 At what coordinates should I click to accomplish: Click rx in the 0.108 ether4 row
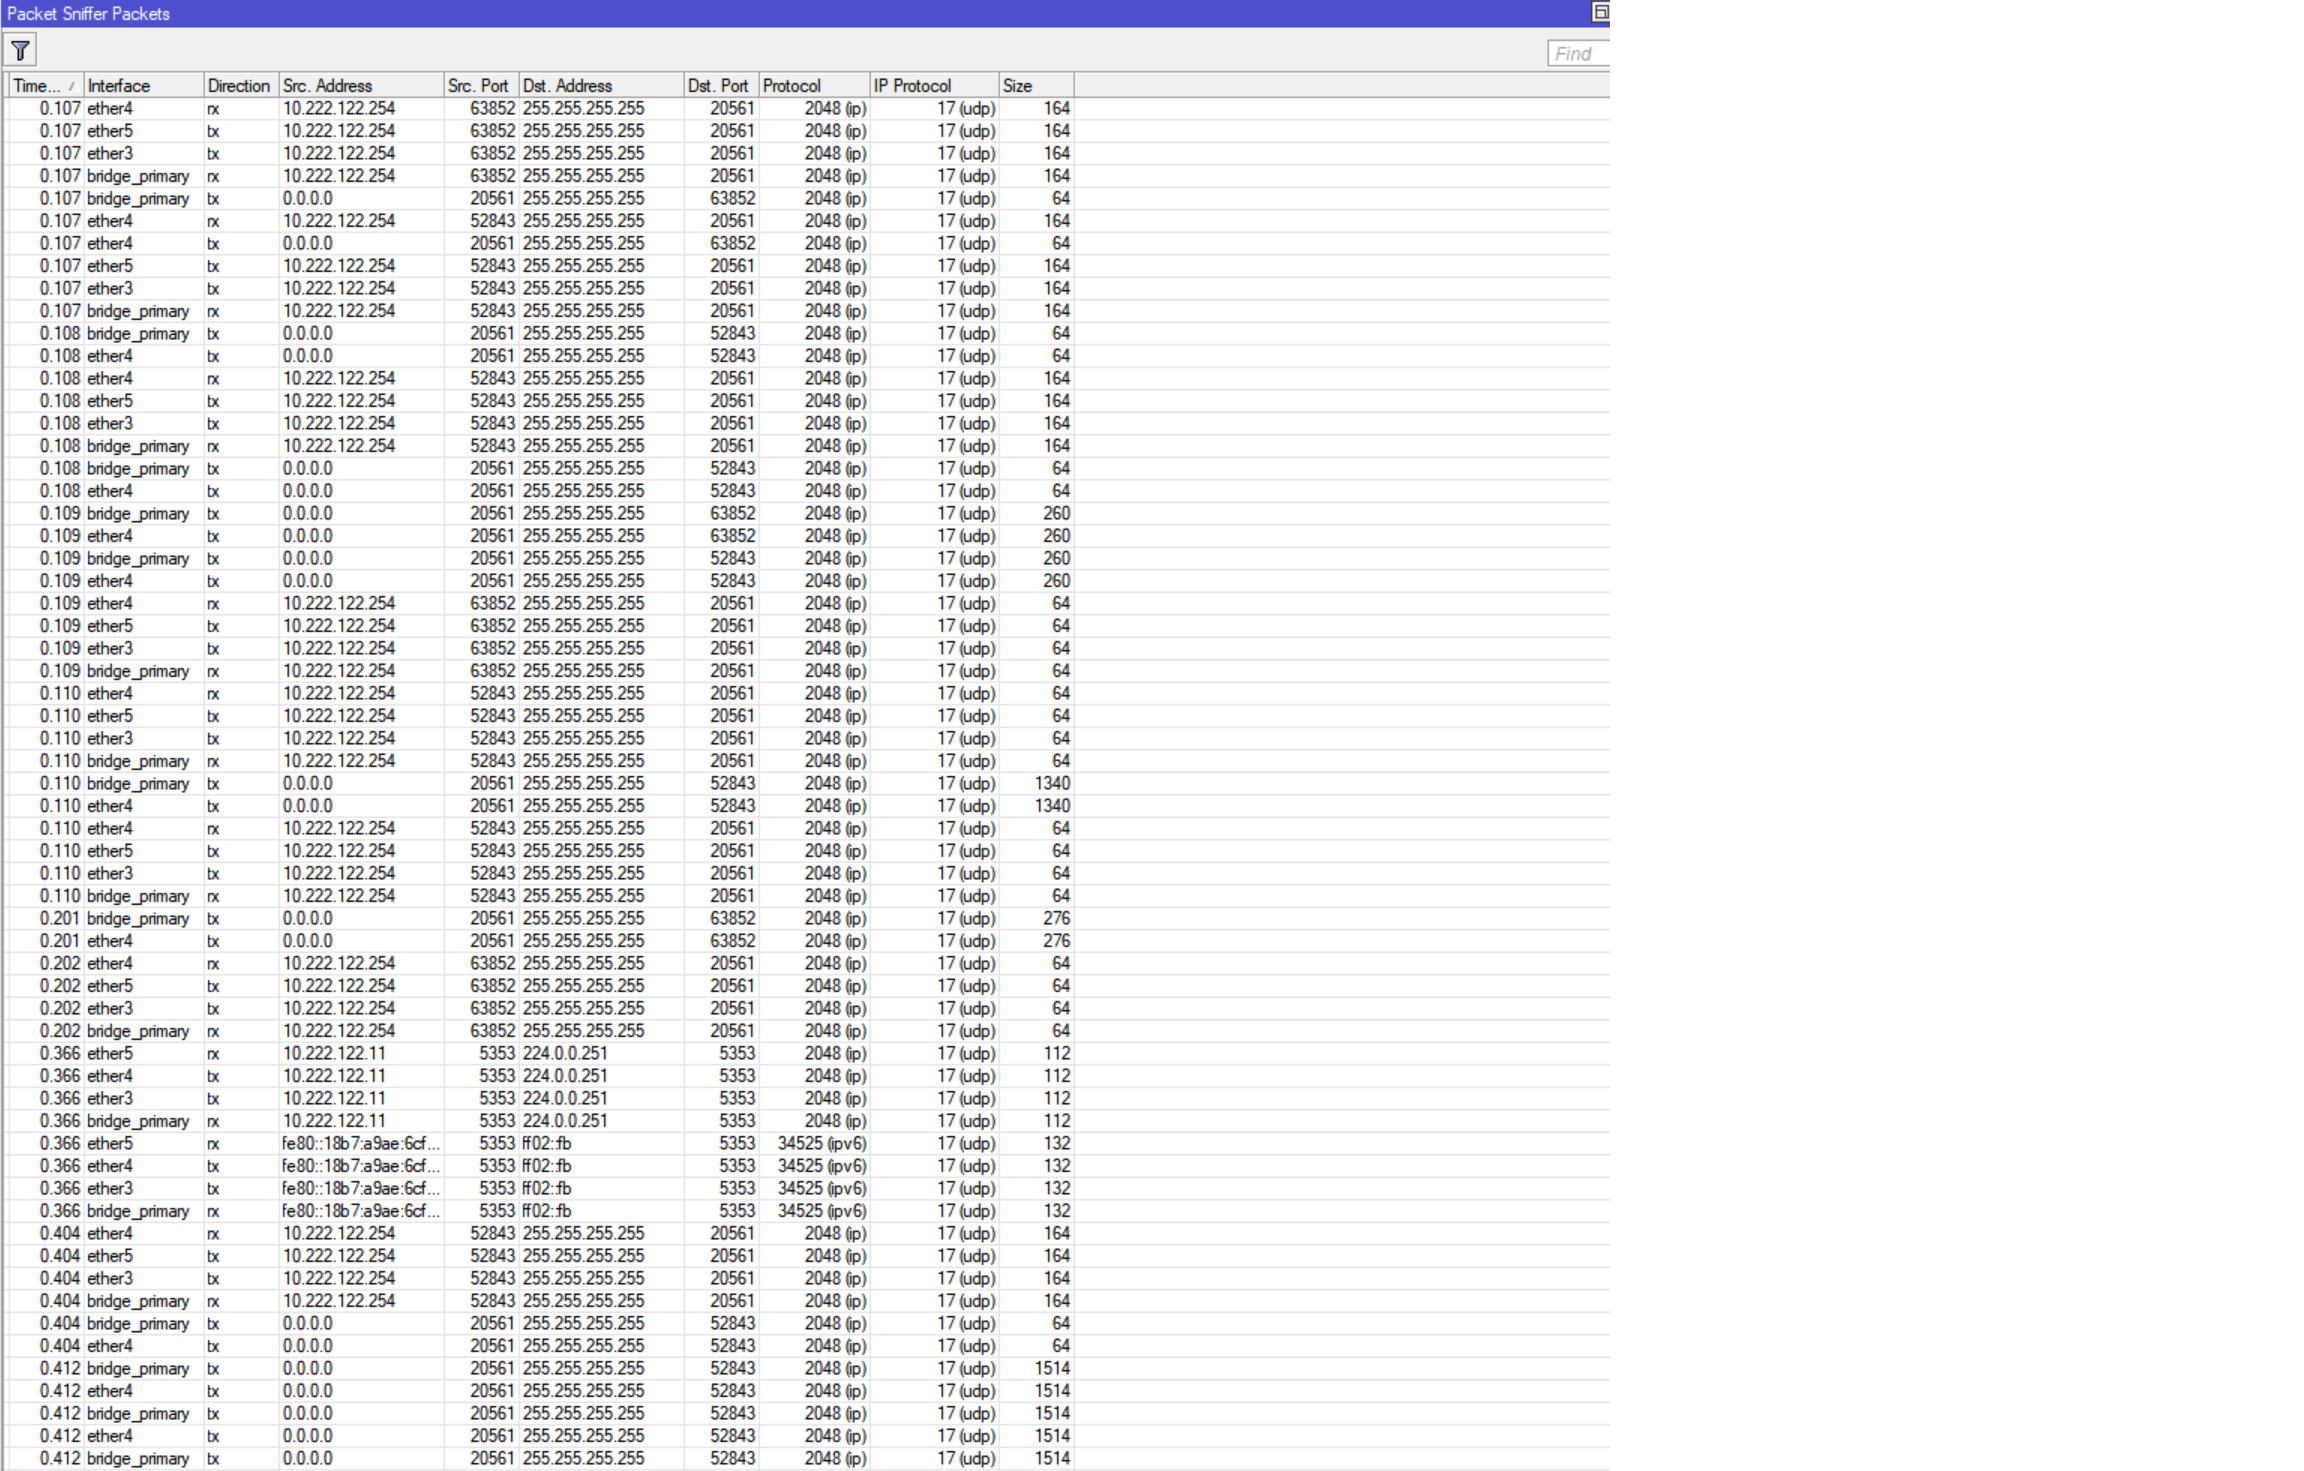pos(213,379)
